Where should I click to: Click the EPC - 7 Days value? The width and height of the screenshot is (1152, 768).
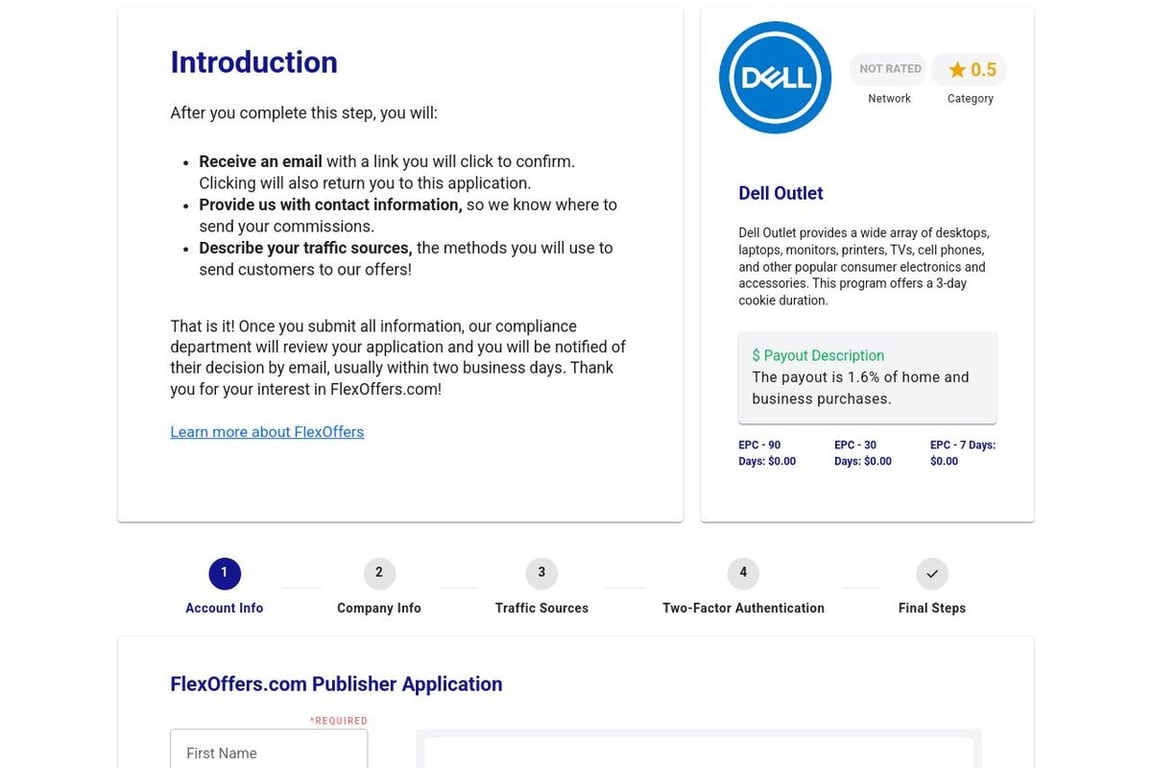(962, 453)
